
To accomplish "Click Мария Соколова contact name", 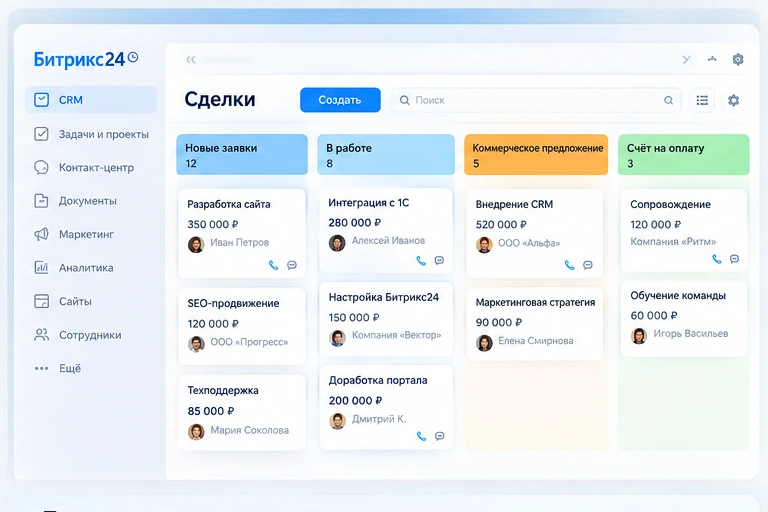I will (x=249, y=430).
